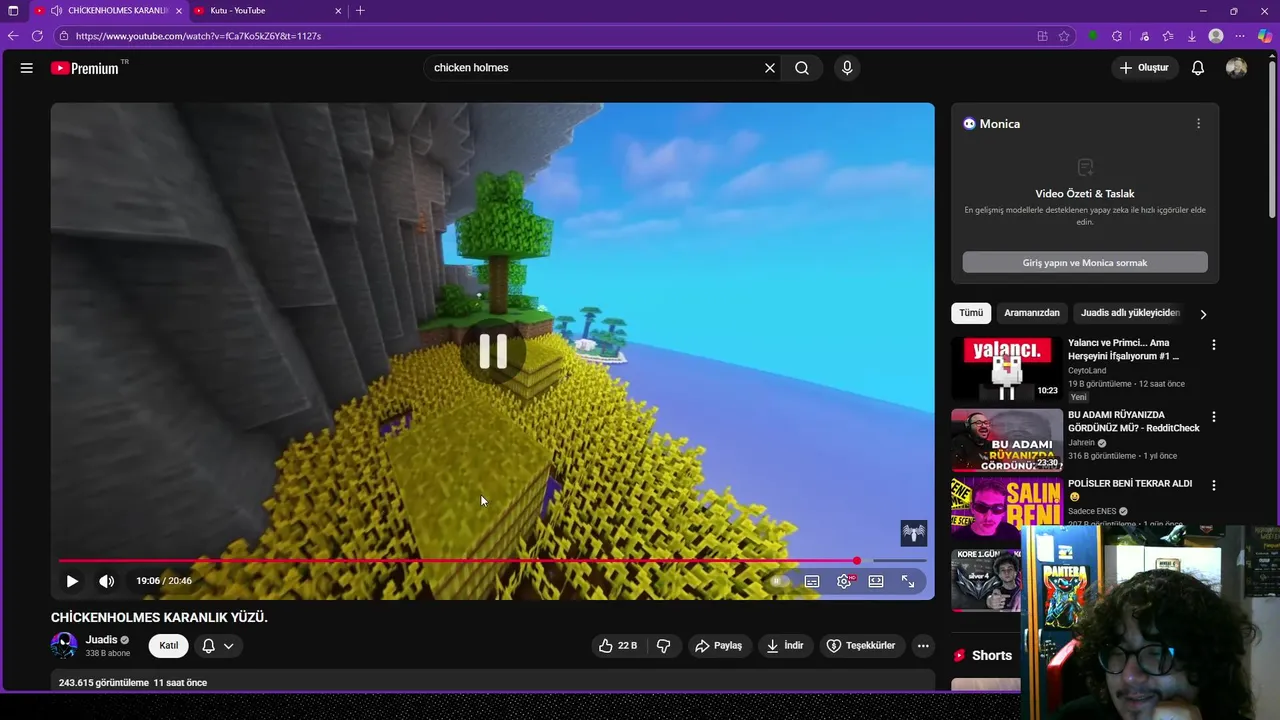
Task: Open Monica panel options menu
Action: click(x=1198, y=124)
